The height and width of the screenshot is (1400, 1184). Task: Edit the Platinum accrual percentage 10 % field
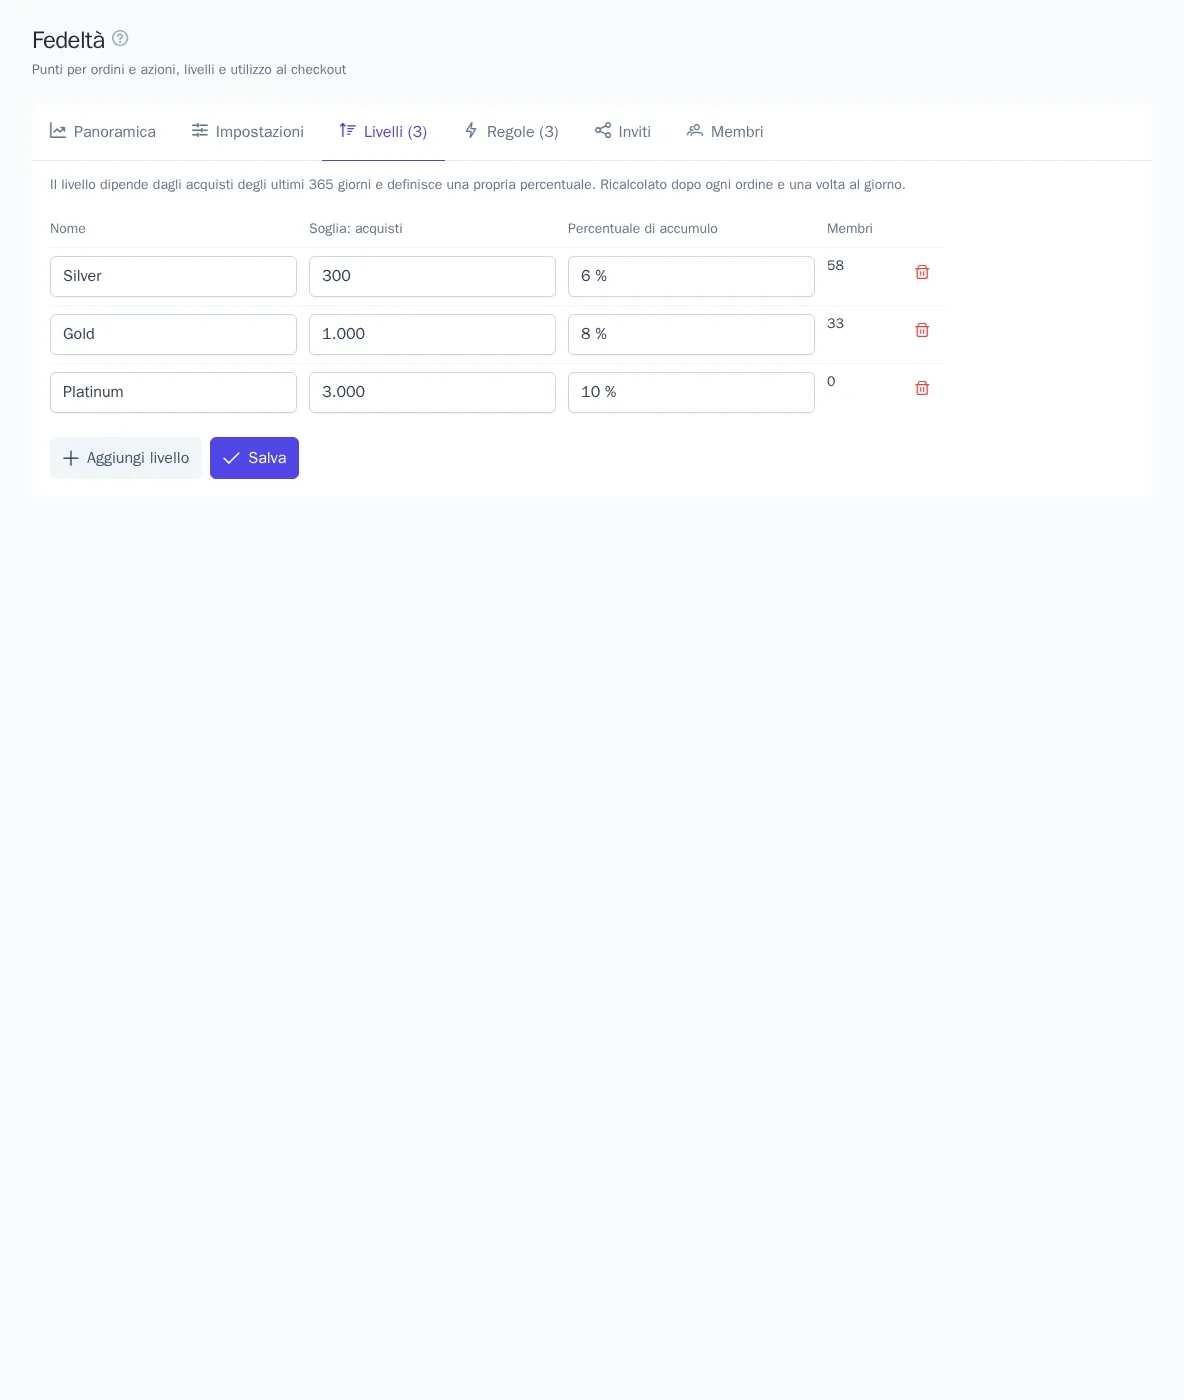tap(691, 392)
